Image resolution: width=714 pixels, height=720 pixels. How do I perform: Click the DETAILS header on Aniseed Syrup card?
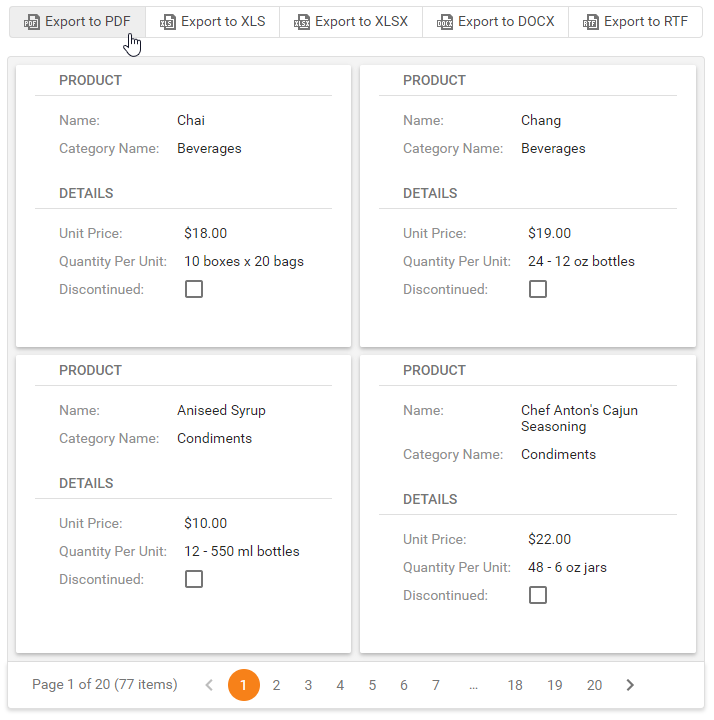point(86,483)
